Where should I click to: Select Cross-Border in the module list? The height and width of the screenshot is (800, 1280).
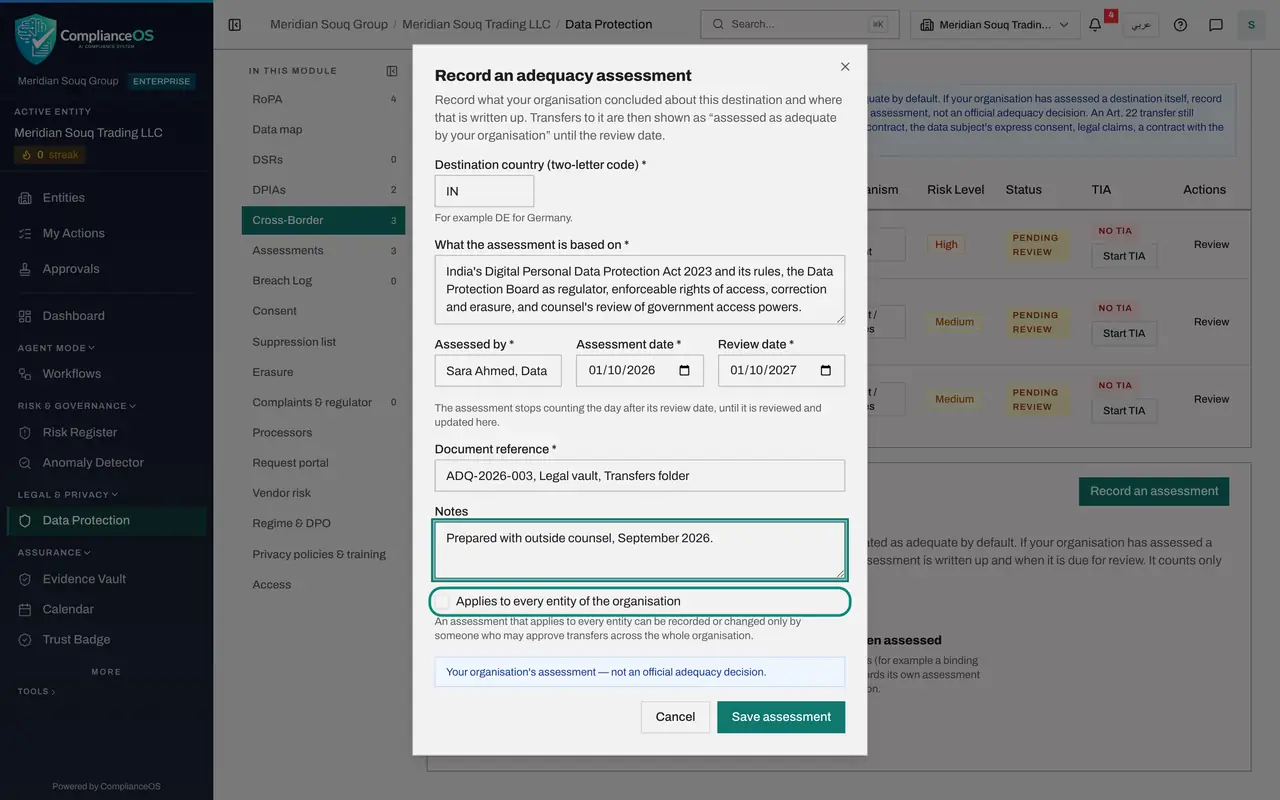point(323,220)
